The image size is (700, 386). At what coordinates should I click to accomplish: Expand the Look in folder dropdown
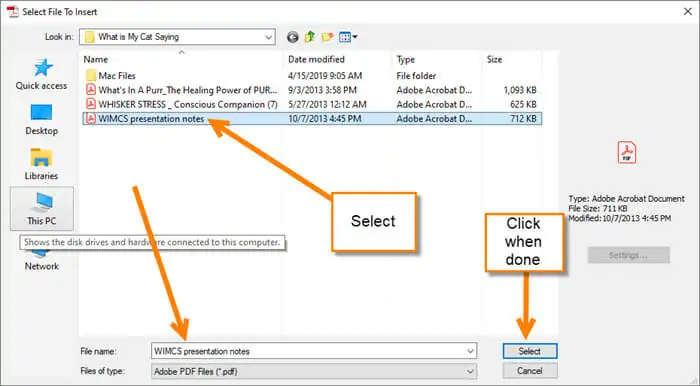click(268, 37)
